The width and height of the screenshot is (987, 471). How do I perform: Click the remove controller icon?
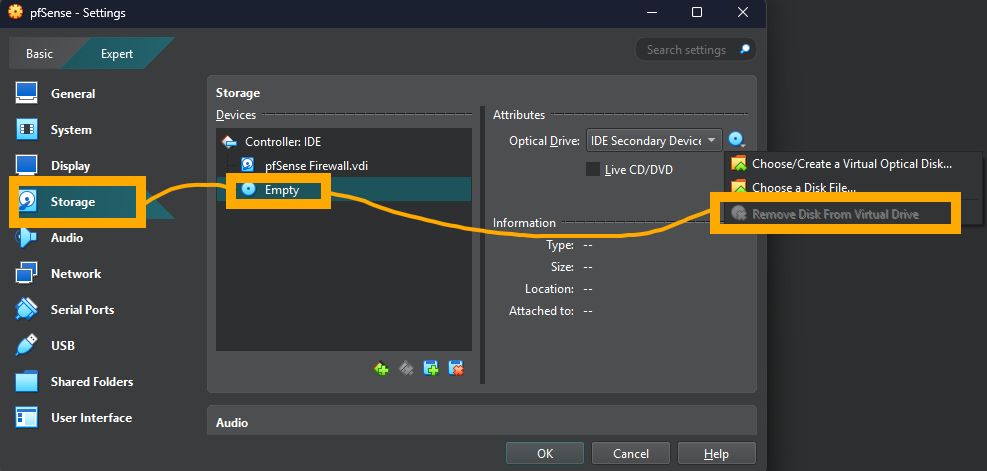406,368
